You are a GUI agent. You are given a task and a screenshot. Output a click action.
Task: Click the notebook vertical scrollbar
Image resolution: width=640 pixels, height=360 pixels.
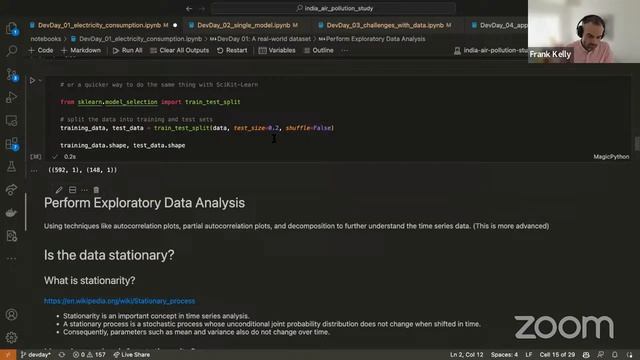tap(637, 144)
